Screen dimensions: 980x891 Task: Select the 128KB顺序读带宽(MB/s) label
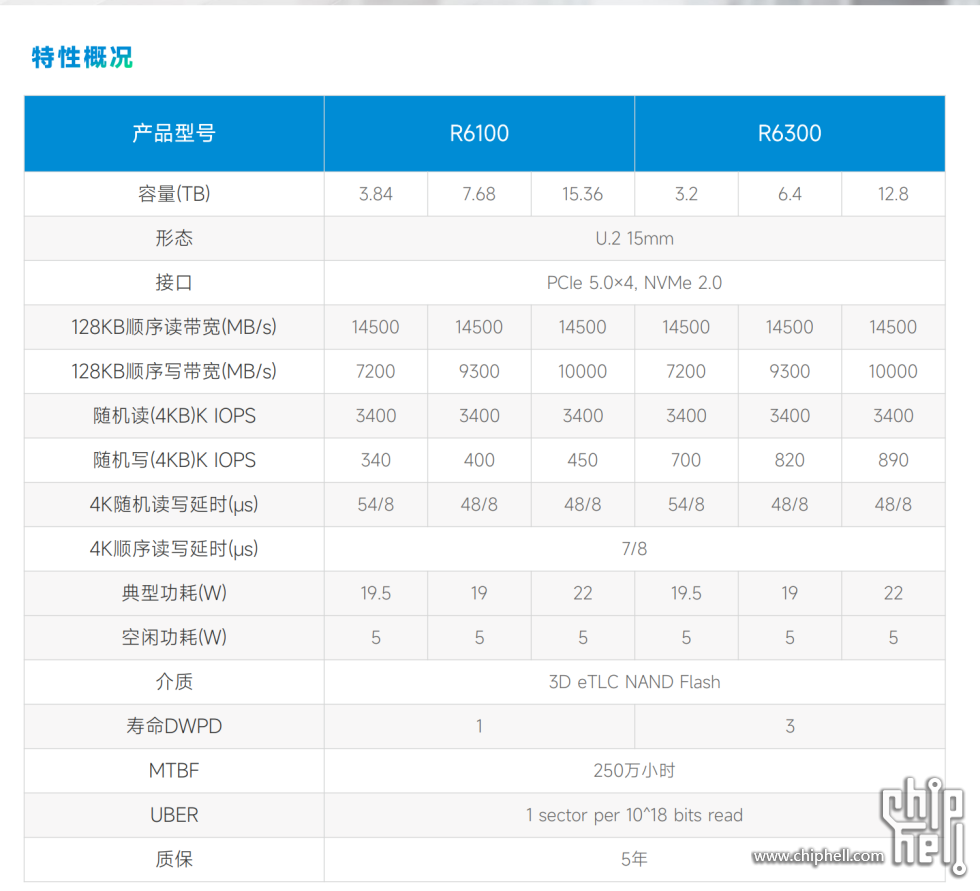tap(174, 327)
